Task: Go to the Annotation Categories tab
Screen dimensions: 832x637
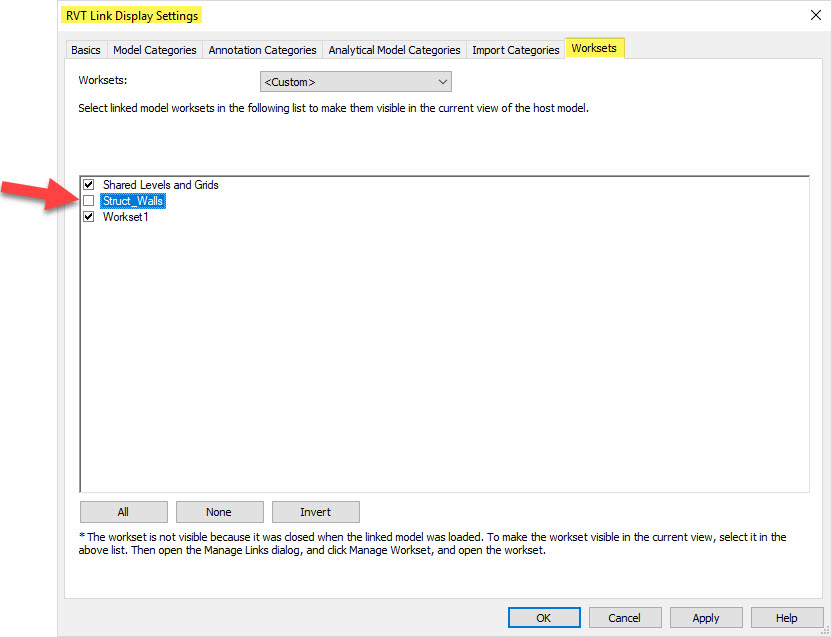Action: 262,50
